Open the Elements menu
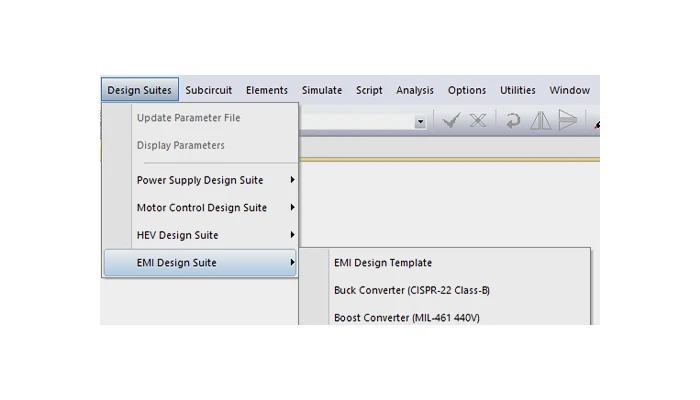This screenshot has width=700, height=400. [x=267, y=90]
